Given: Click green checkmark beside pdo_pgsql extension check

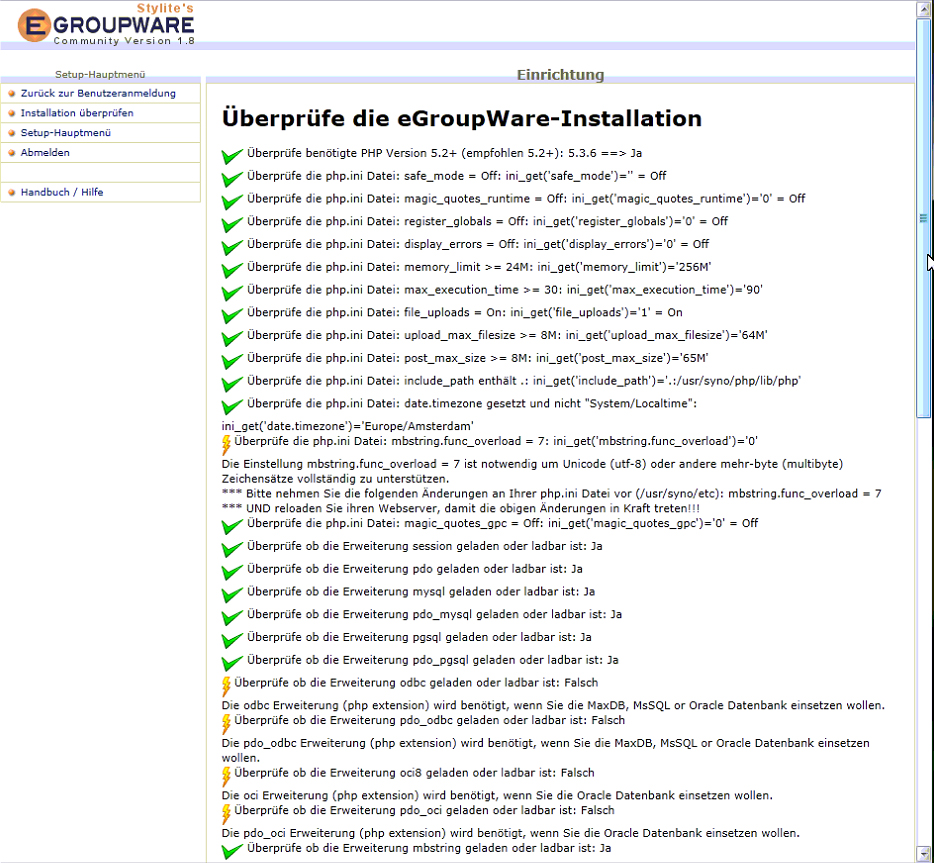Looking at the screenshot, I should click(232, 662).
